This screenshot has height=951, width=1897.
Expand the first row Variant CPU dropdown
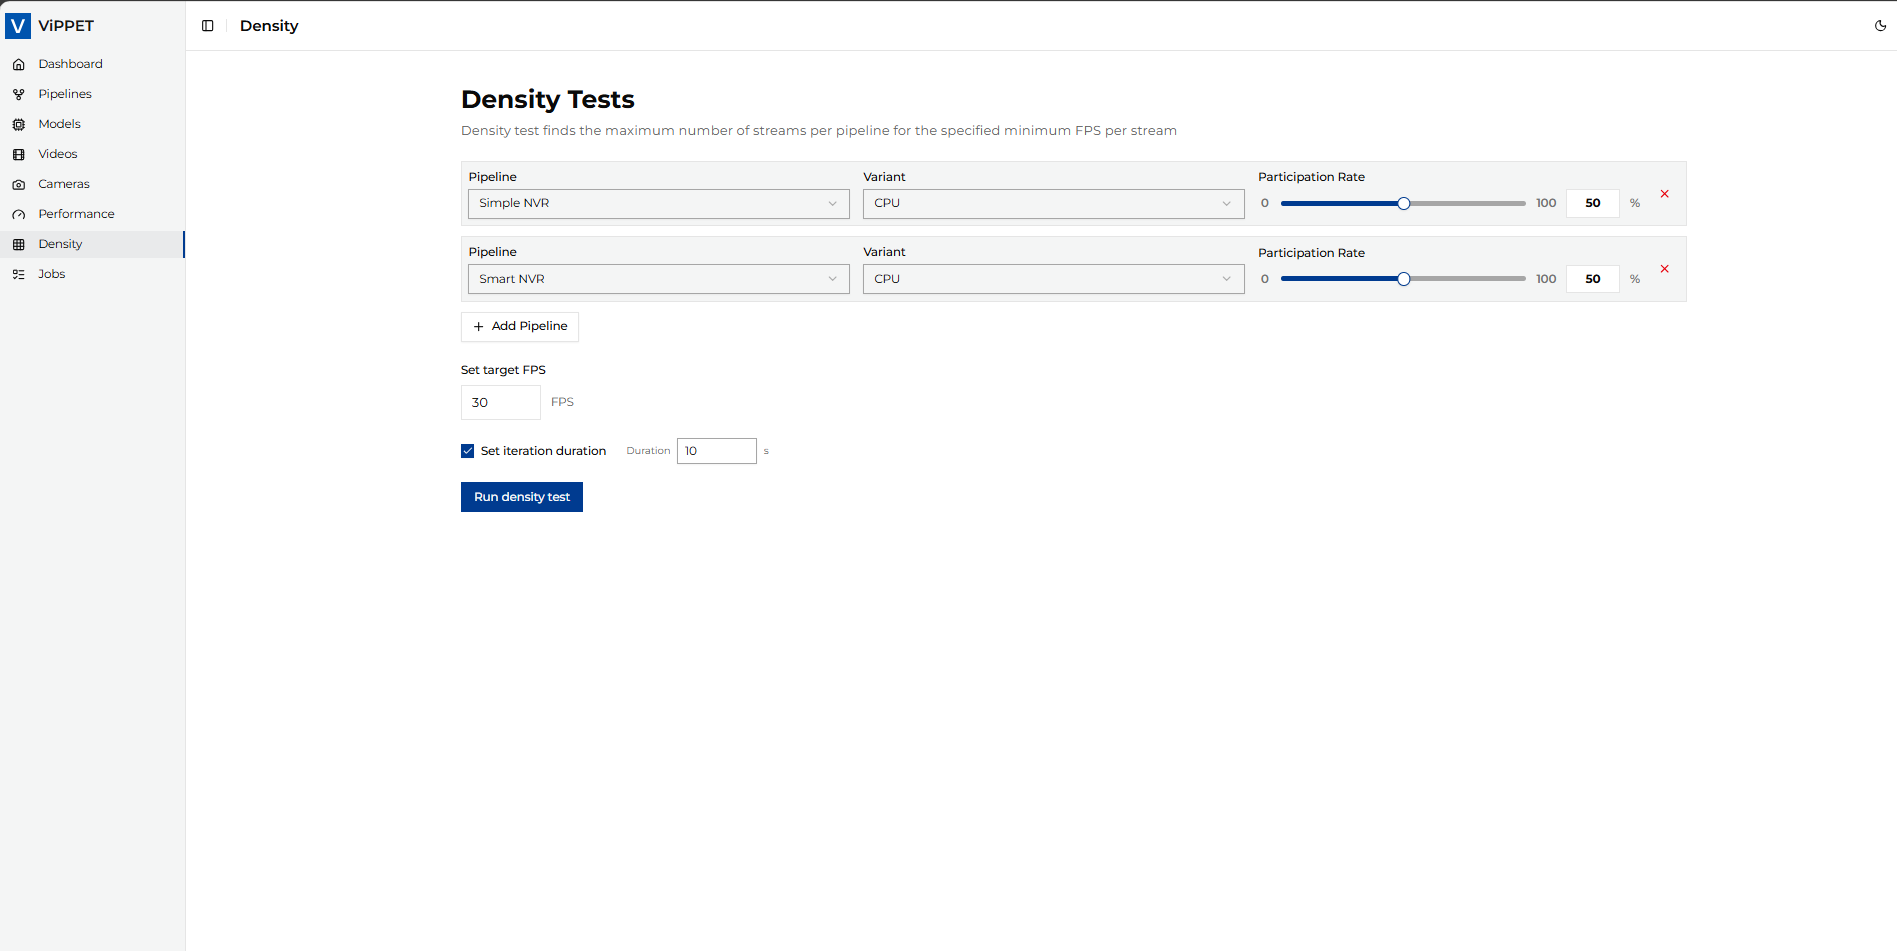[1053, 204]
